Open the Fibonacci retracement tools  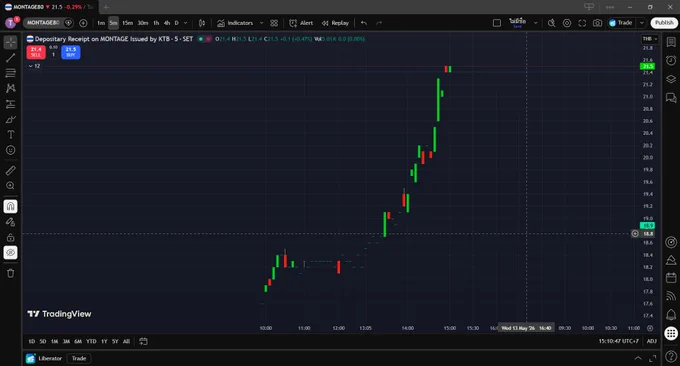(10, 73)
